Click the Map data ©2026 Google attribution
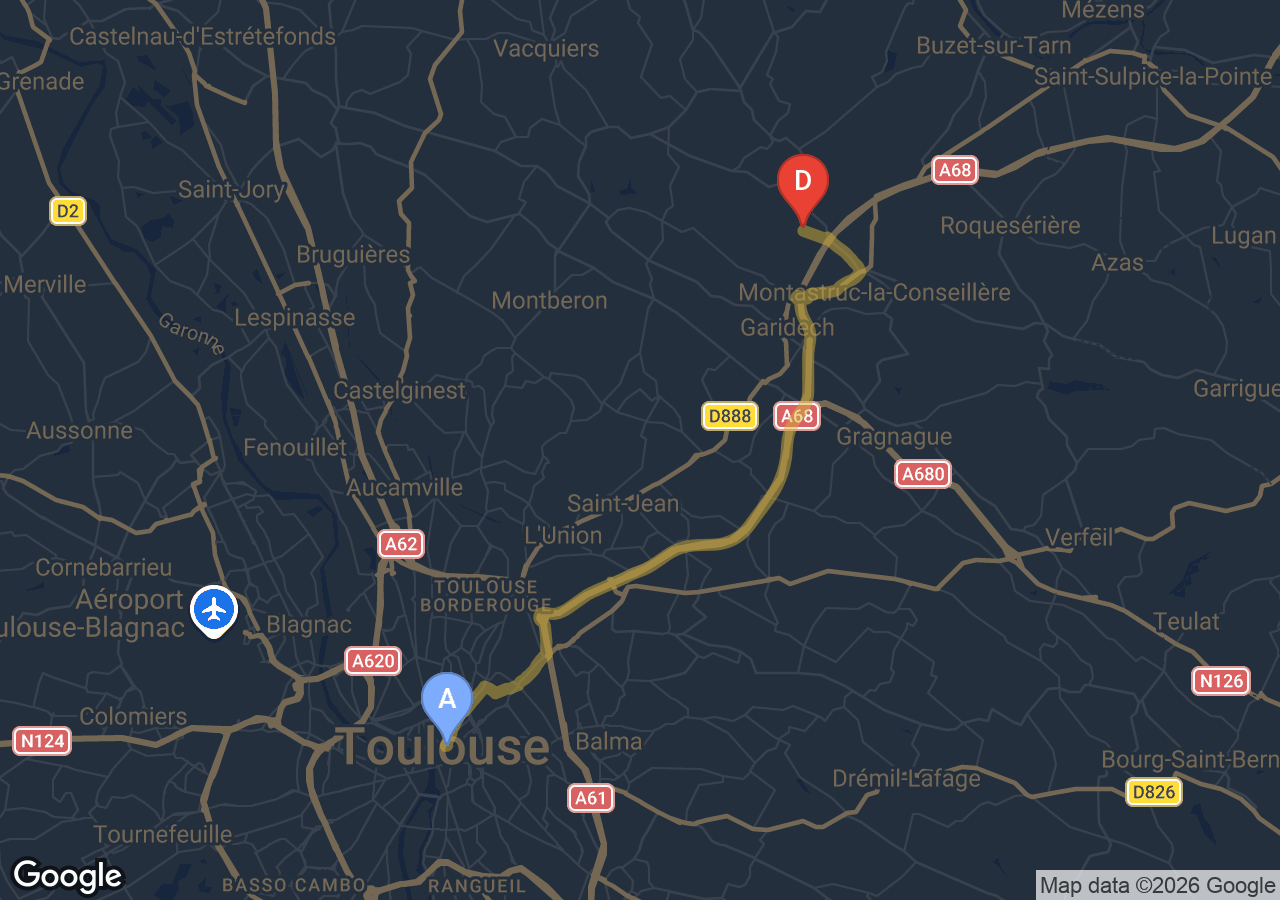 [1157, 885]
